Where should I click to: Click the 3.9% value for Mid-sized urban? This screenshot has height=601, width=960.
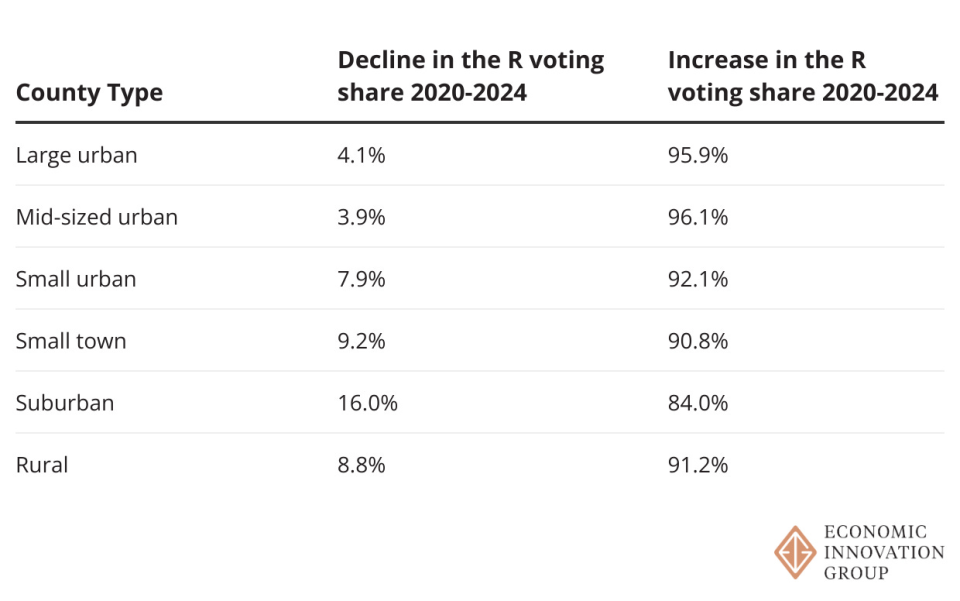[361, 217]
